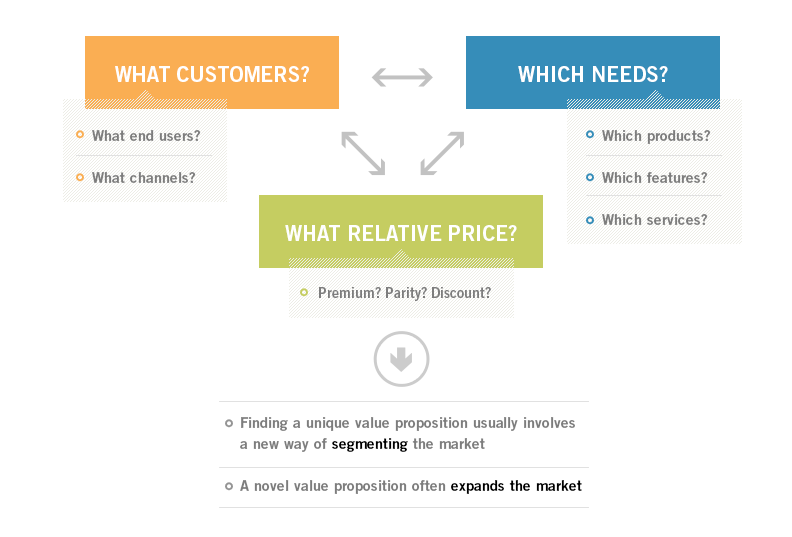Click the bold text 'expands the market'
Screen dimensions: 792x537
tap(516, 486)
